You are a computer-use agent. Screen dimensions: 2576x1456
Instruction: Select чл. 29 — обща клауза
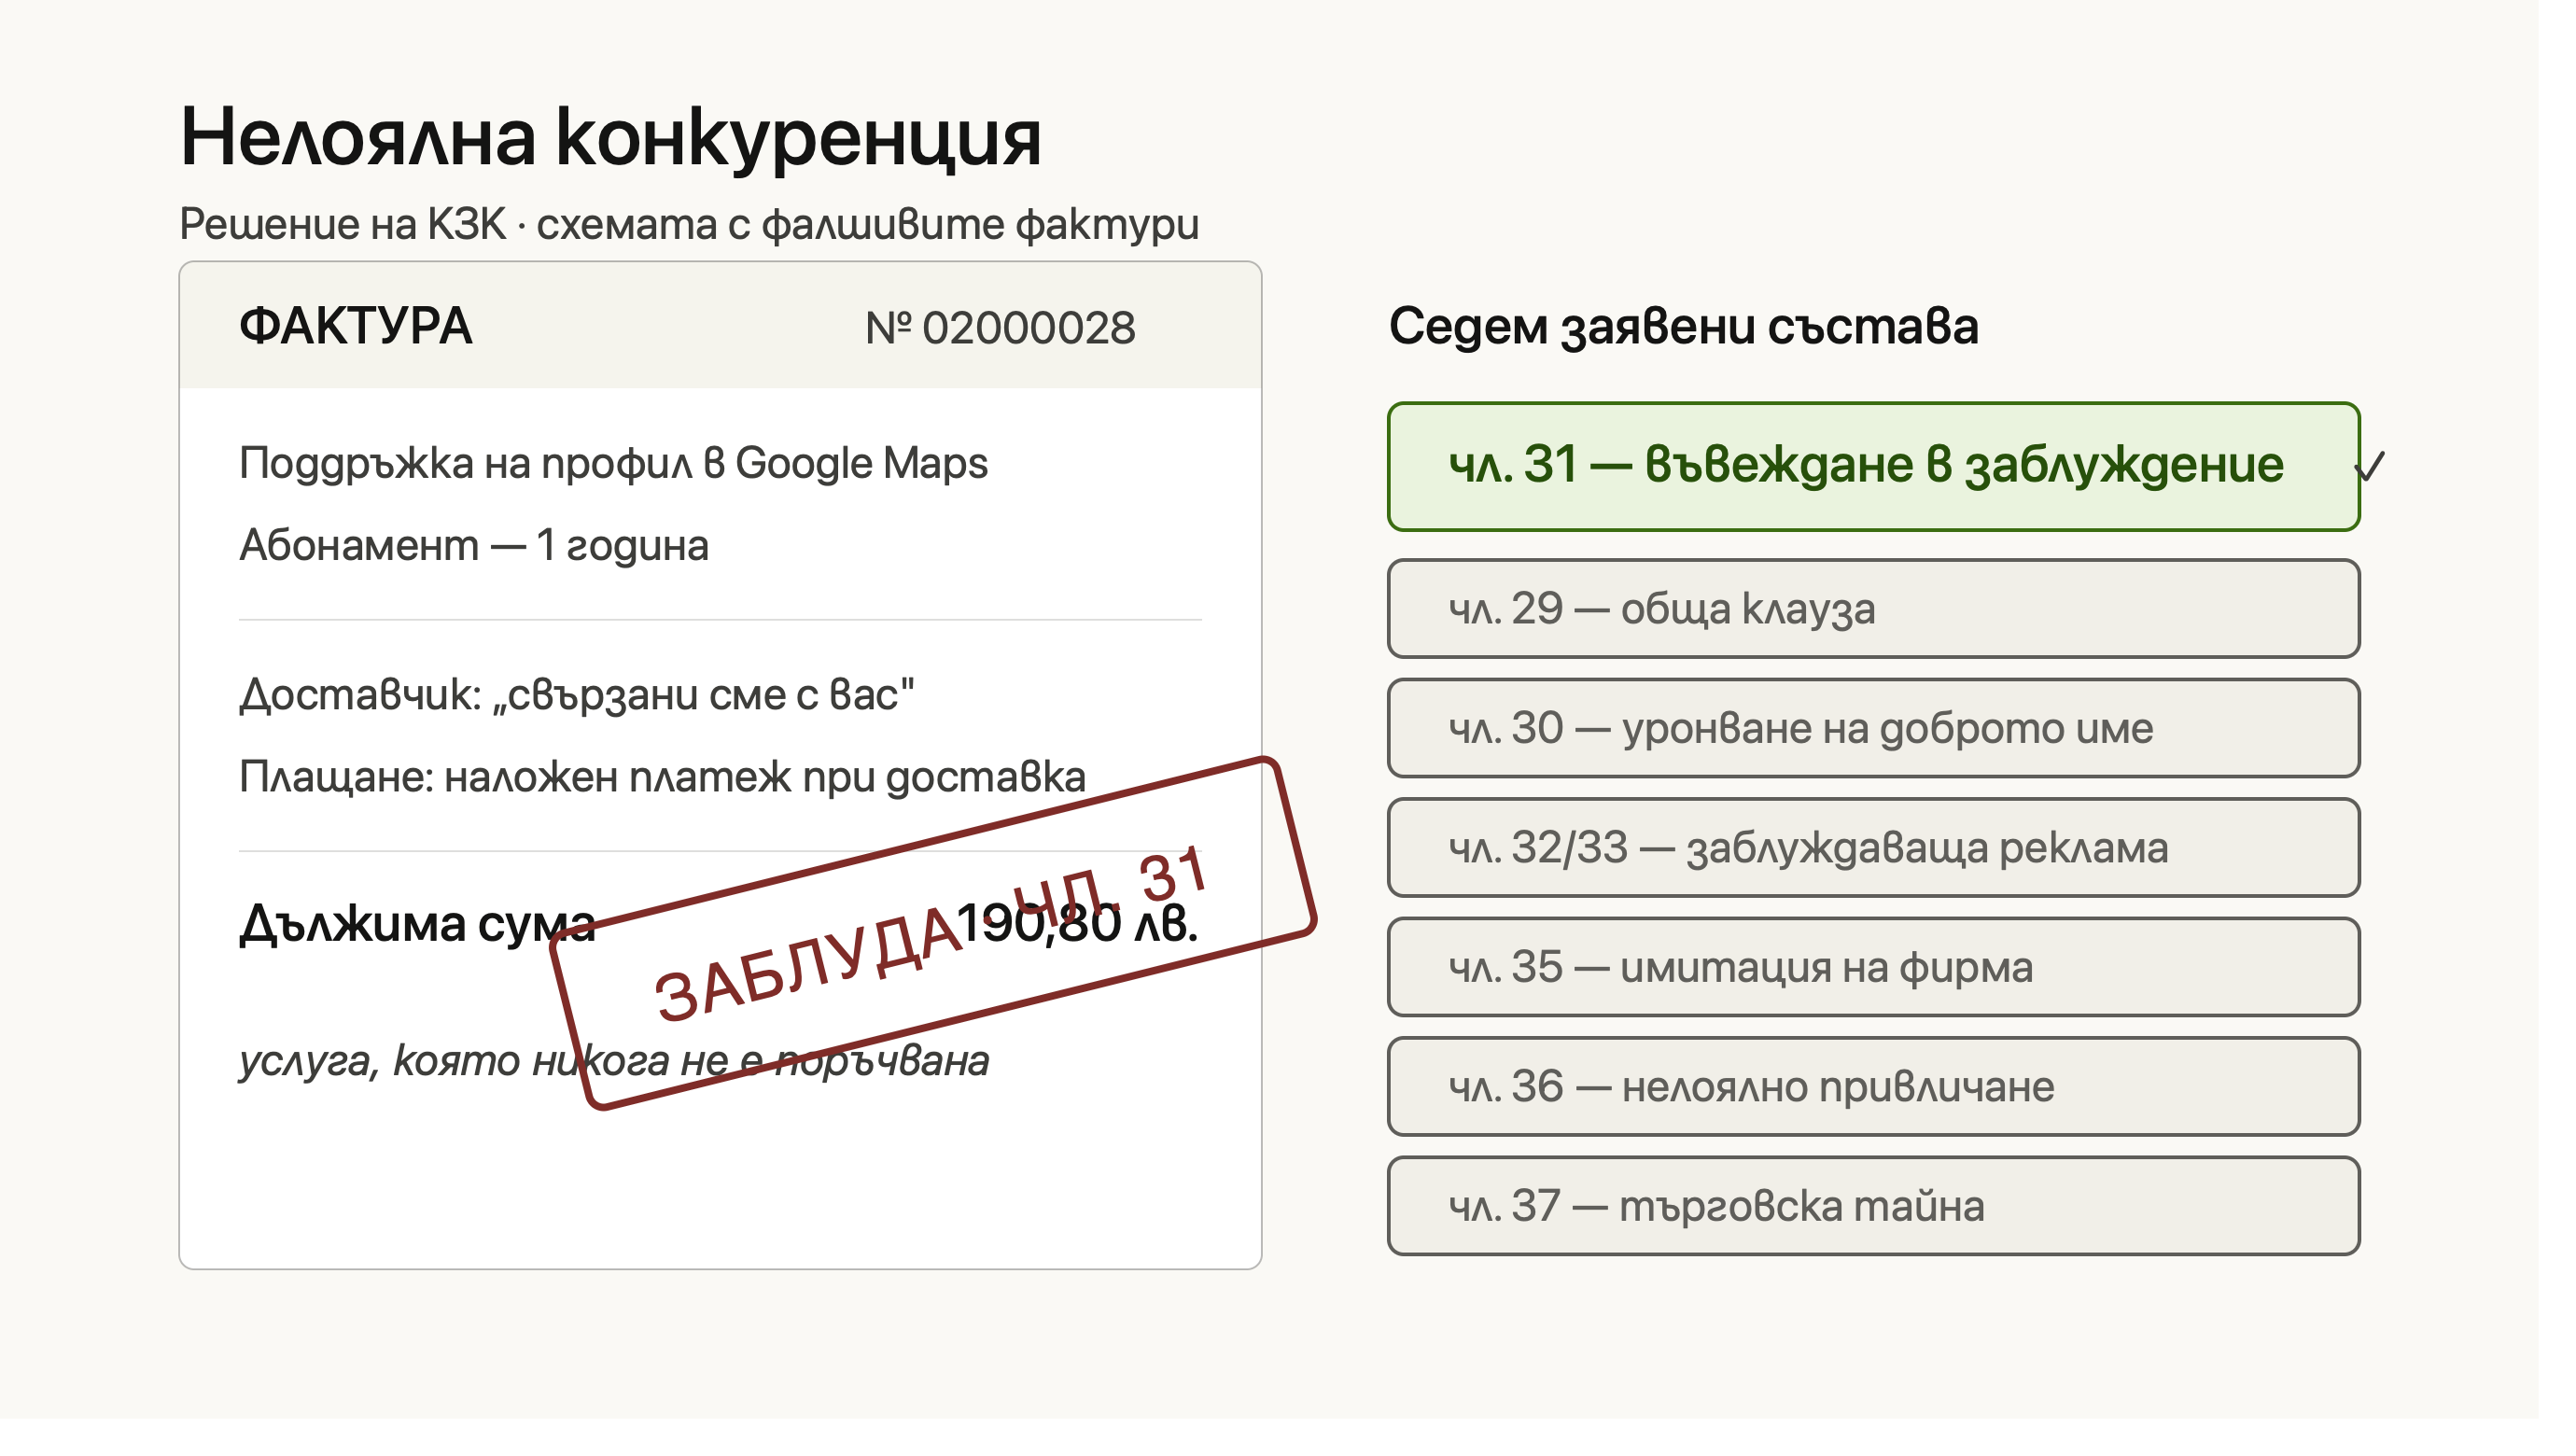coord(1873,608)
